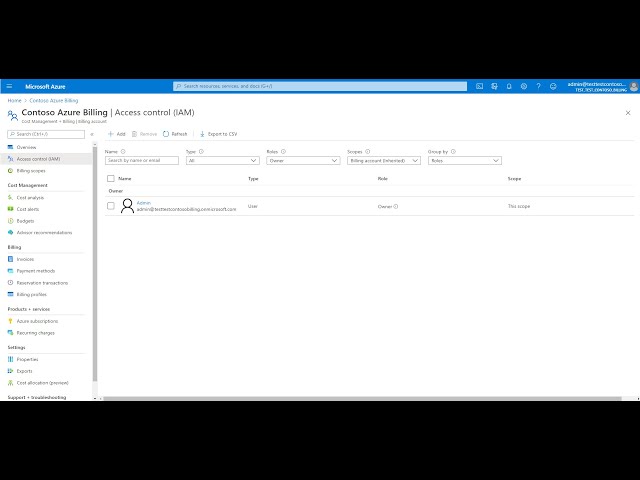Show the notifications bell

(x=509, y=86)
